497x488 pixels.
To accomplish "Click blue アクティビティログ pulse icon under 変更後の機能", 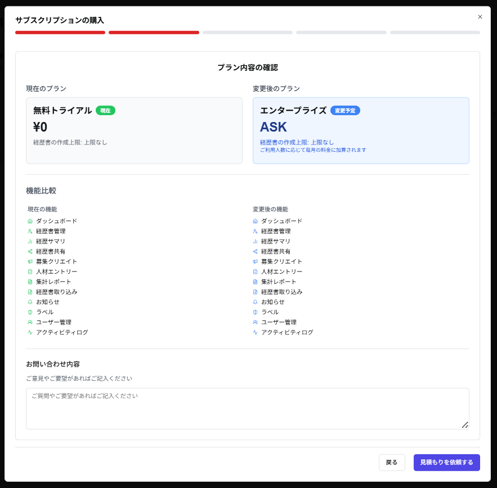I will pyautogui.click(x=255, y=332).
